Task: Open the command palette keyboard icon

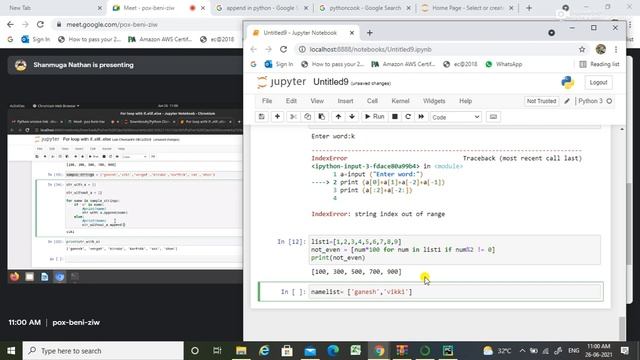Action: 493,117
